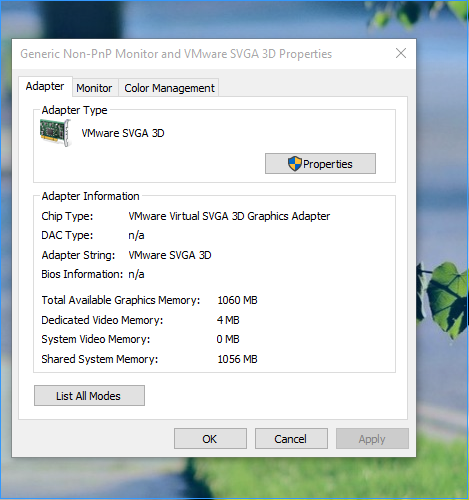Image resolution: width=469 pixels, height=500 pixels.
Task: Click the 'Adapter Type' group heading
Action: (74, 110)
